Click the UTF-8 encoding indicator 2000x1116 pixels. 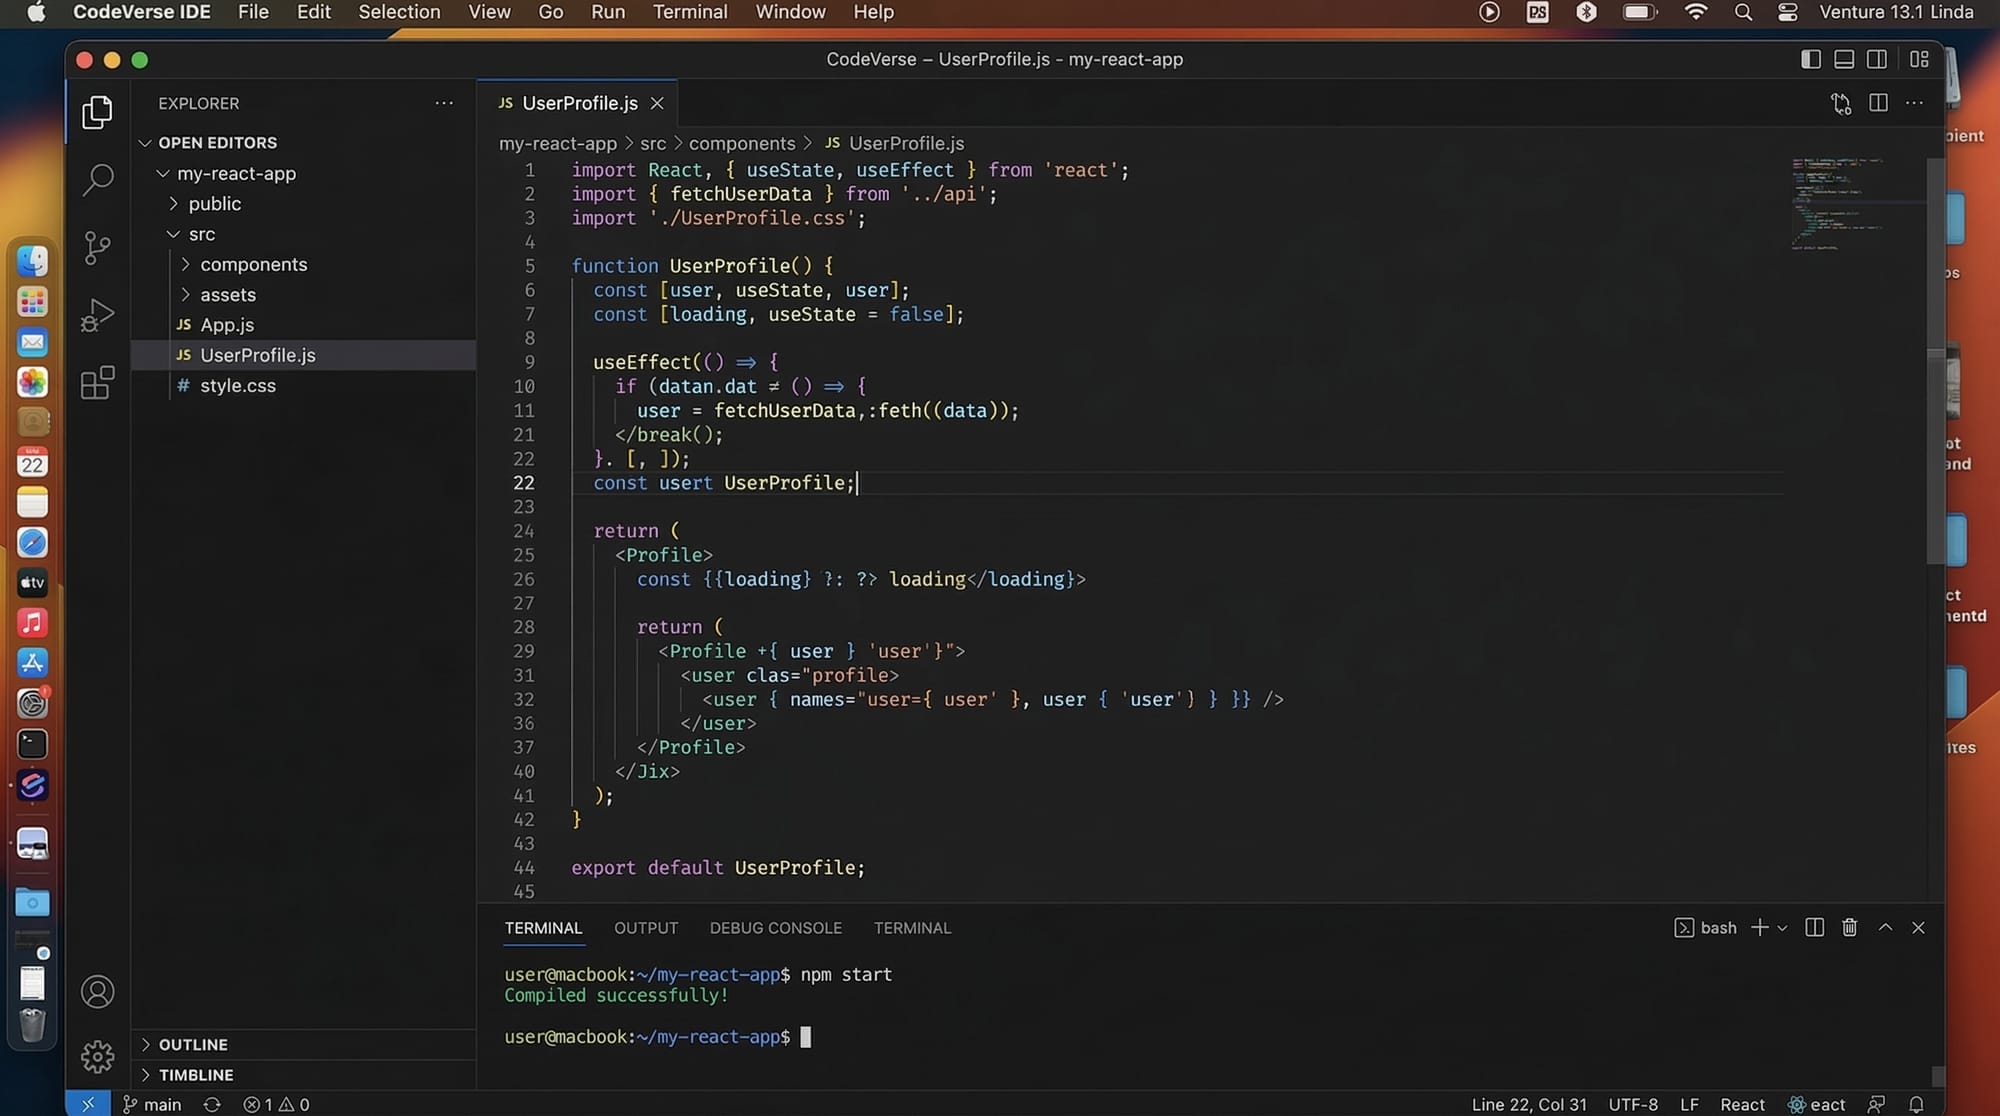point(1633,1104)
